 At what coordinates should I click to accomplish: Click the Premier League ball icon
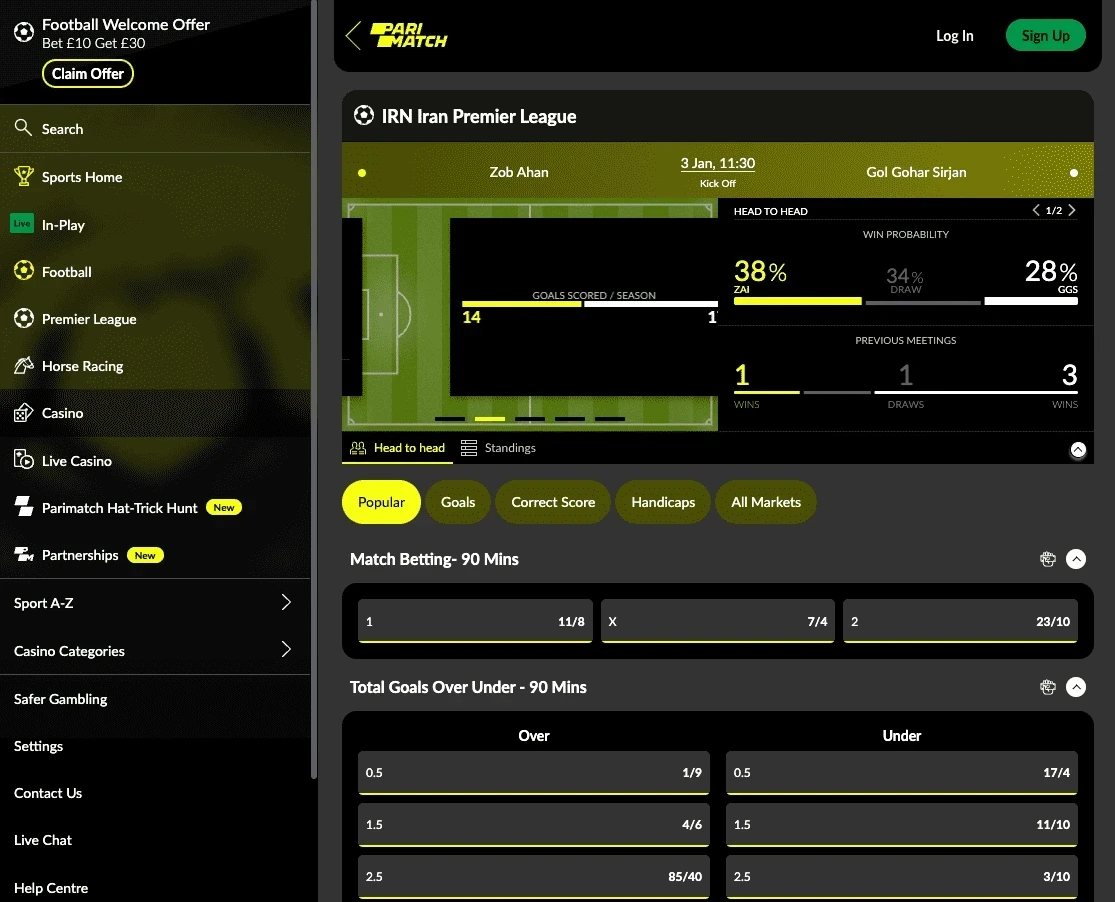point(23,318)
